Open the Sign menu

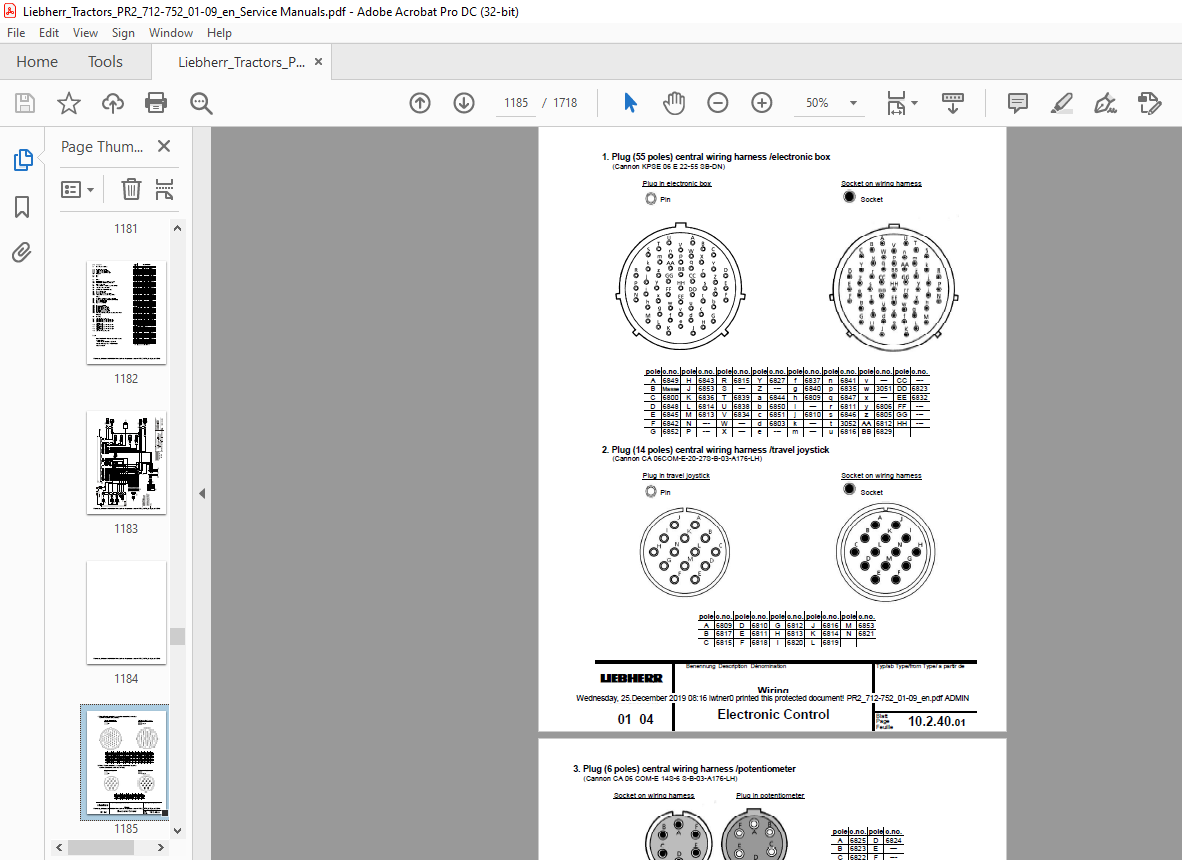[123, 32]
